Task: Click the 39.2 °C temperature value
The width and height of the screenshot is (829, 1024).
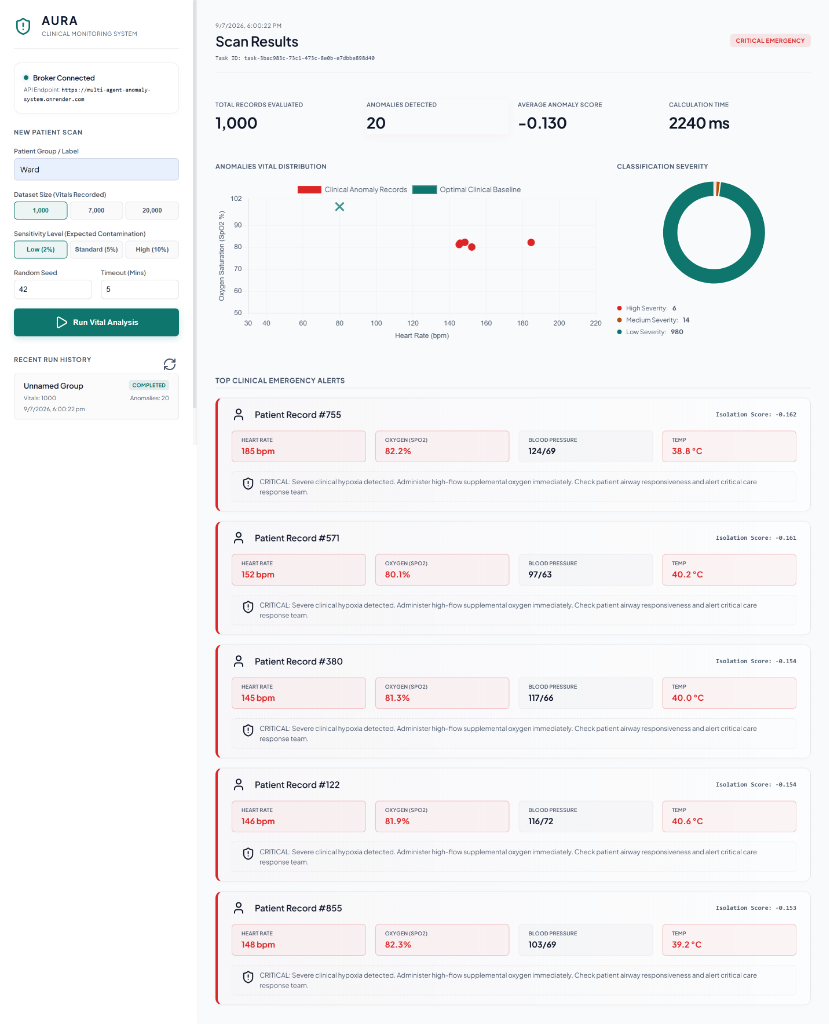Action: (x=687, y=945)
